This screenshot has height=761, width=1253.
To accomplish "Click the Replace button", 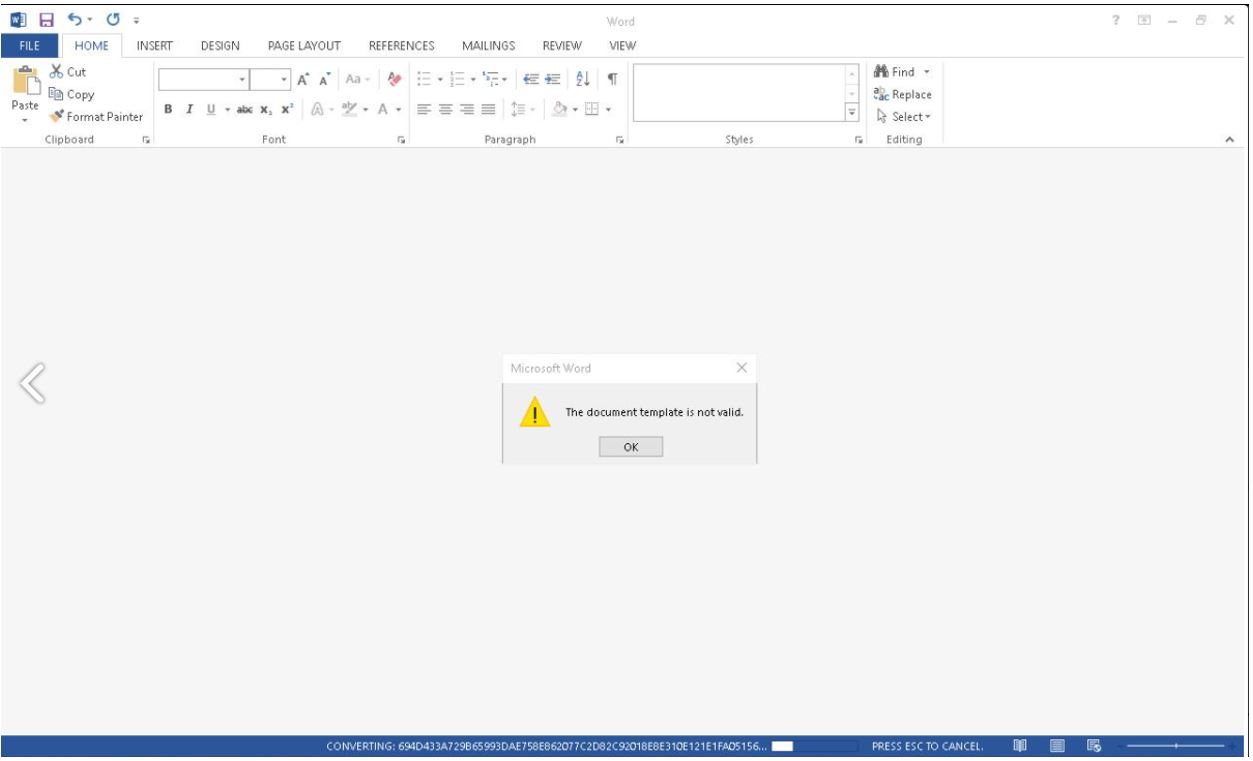I will (902, 95).
